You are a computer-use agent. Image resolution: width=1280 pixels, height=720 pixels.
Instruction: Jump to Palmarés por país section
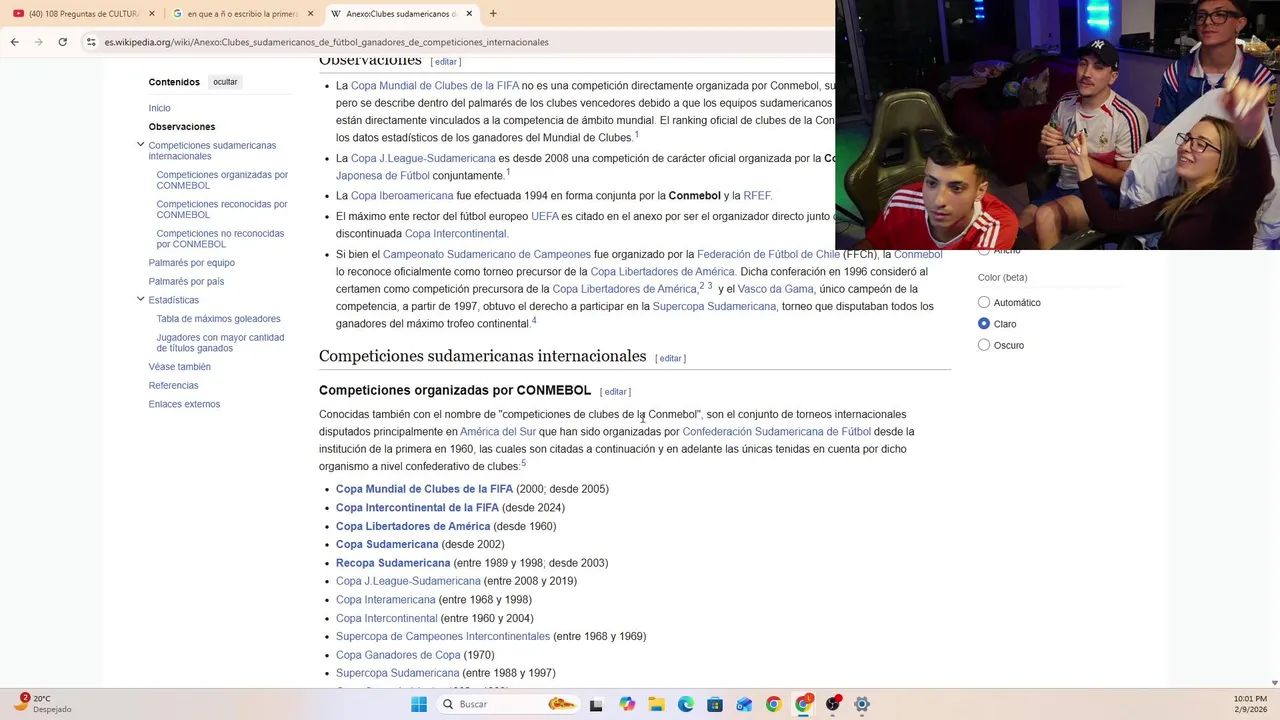click(x=186, y=282)
